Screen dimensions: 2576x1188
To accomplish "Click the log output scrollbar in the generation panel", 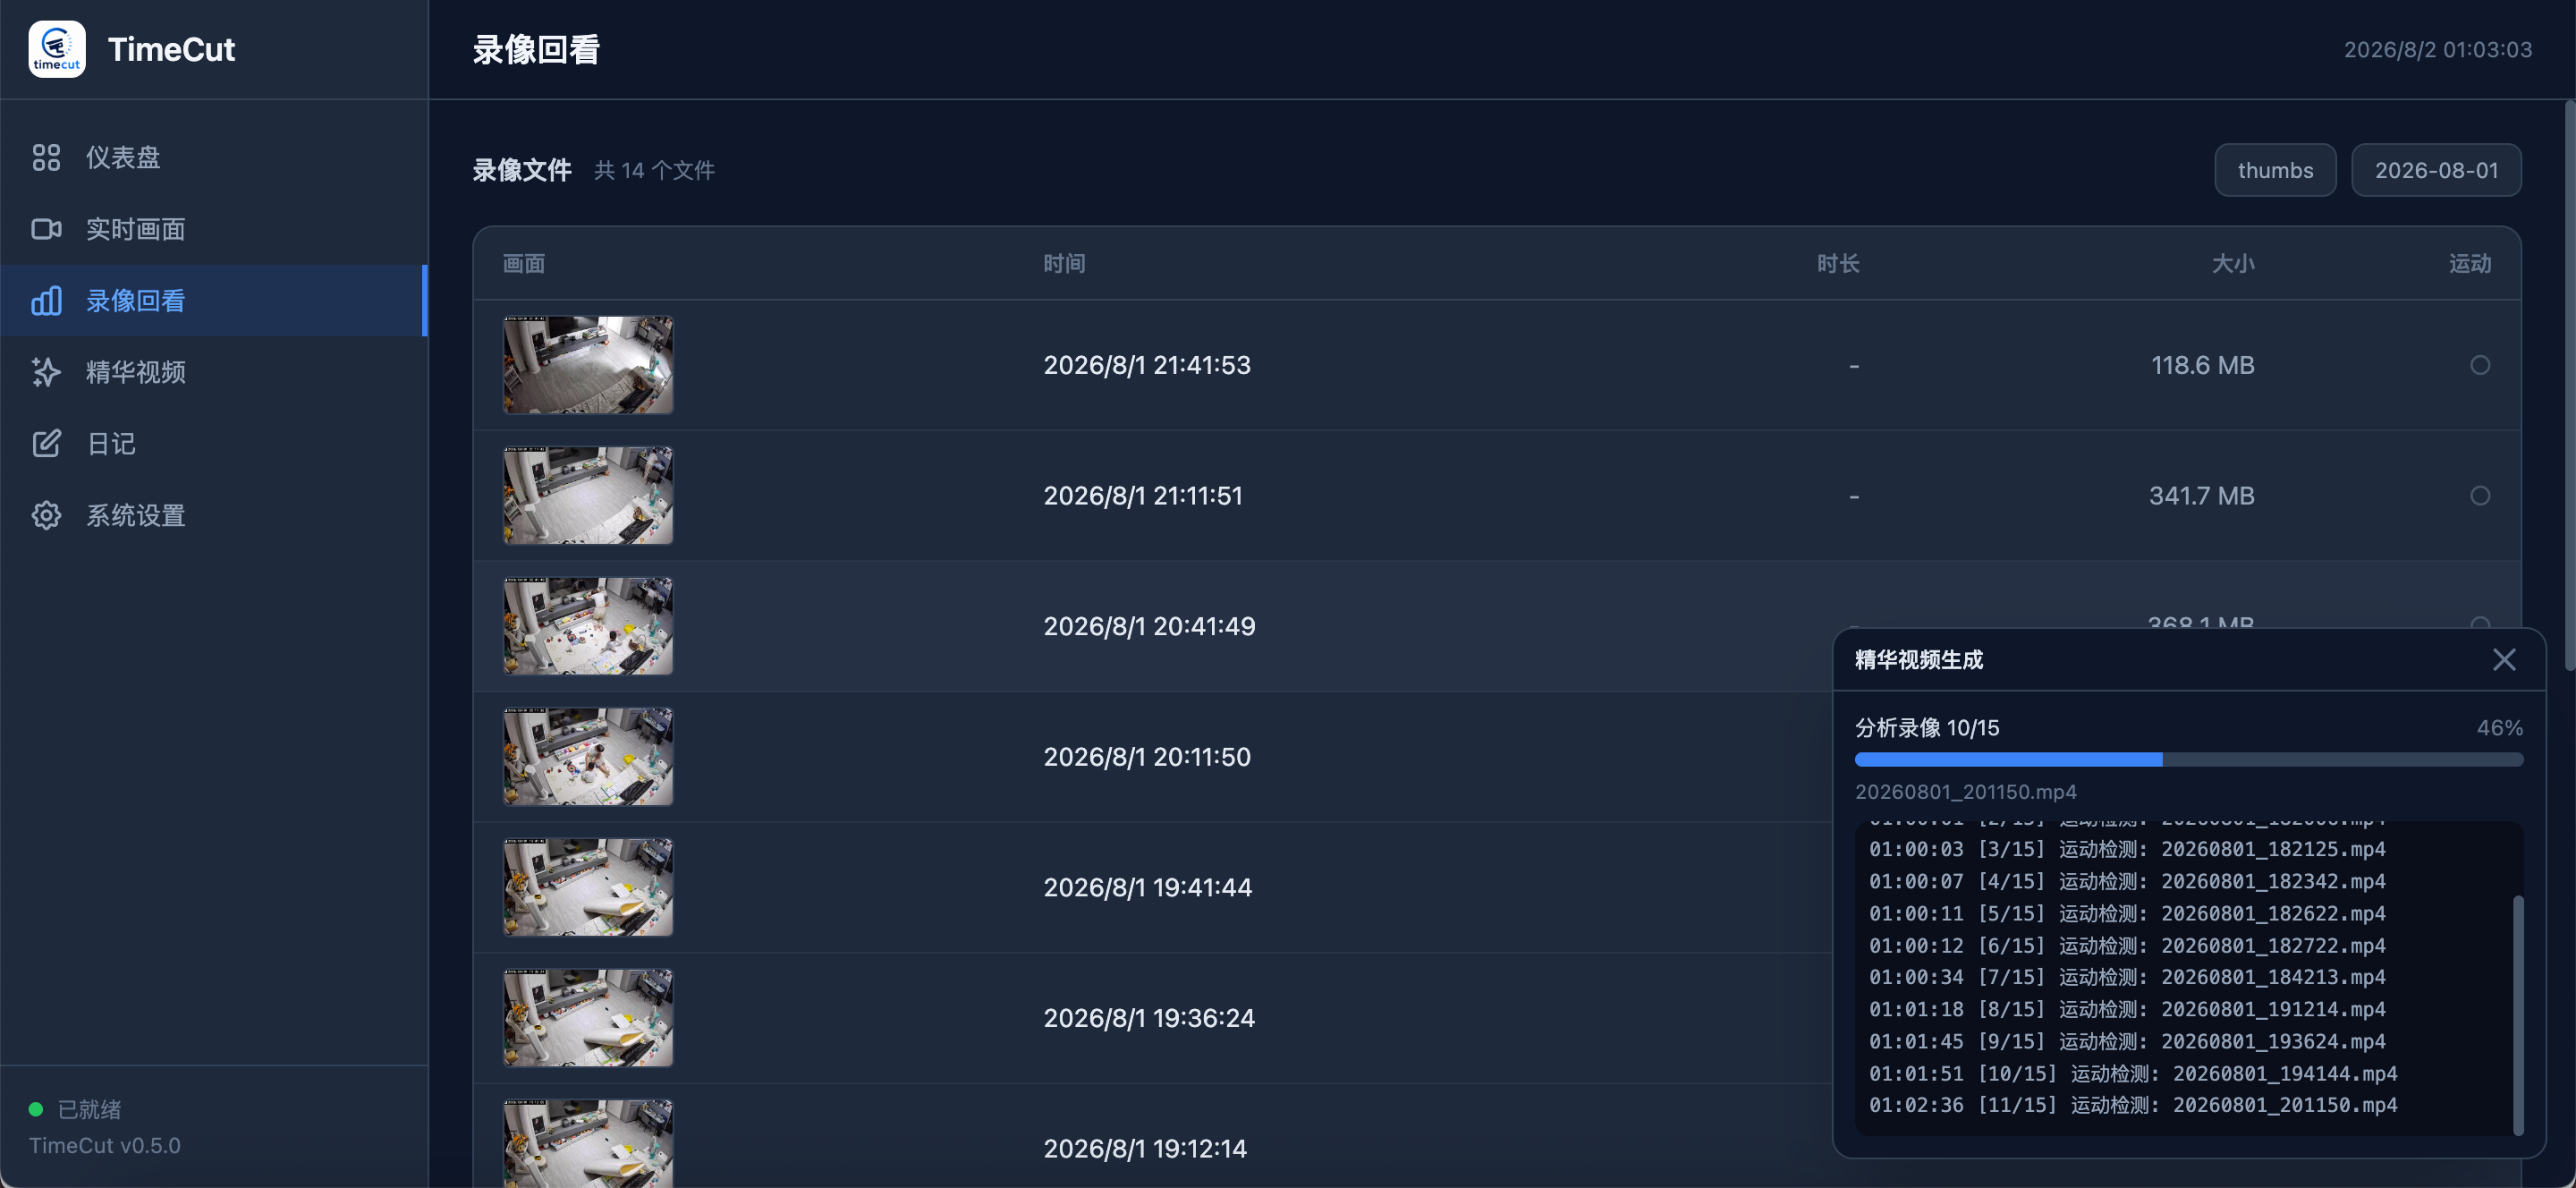I will pos(2517,1014).
